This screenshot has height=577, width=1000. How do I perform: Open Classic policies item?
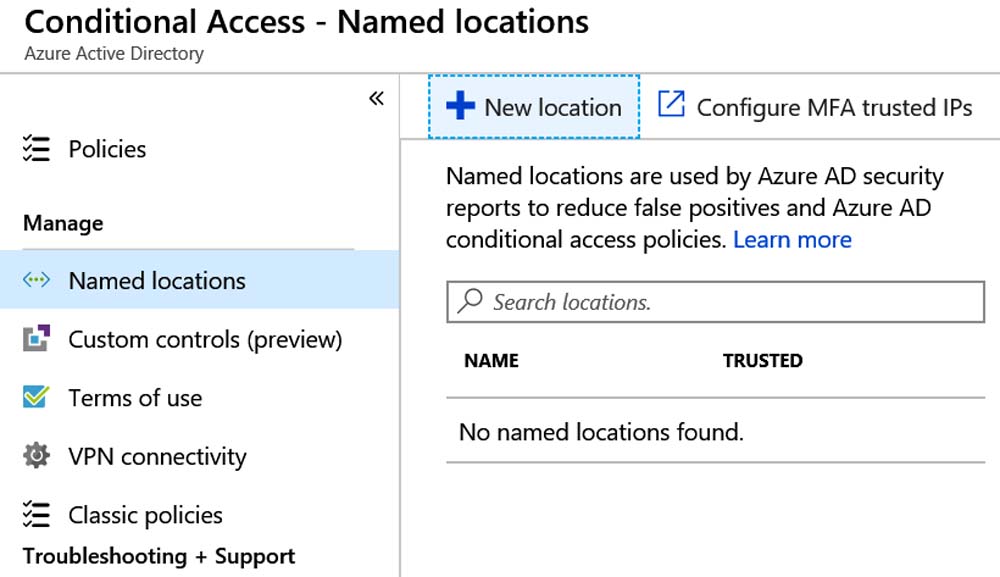coord(145,515)
